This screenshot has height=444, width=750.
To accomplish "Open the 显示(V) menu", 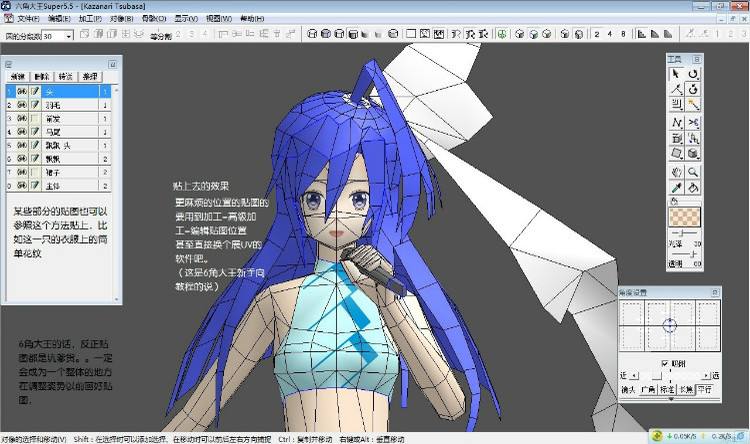I will coord(186,19).
